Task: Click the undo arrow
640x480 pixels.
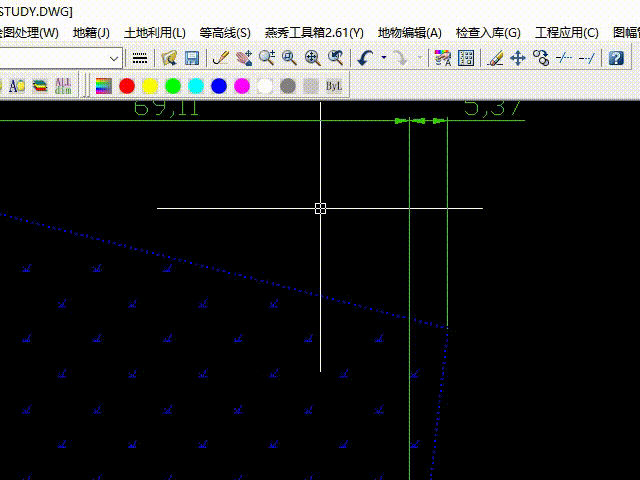Action: 365,58
